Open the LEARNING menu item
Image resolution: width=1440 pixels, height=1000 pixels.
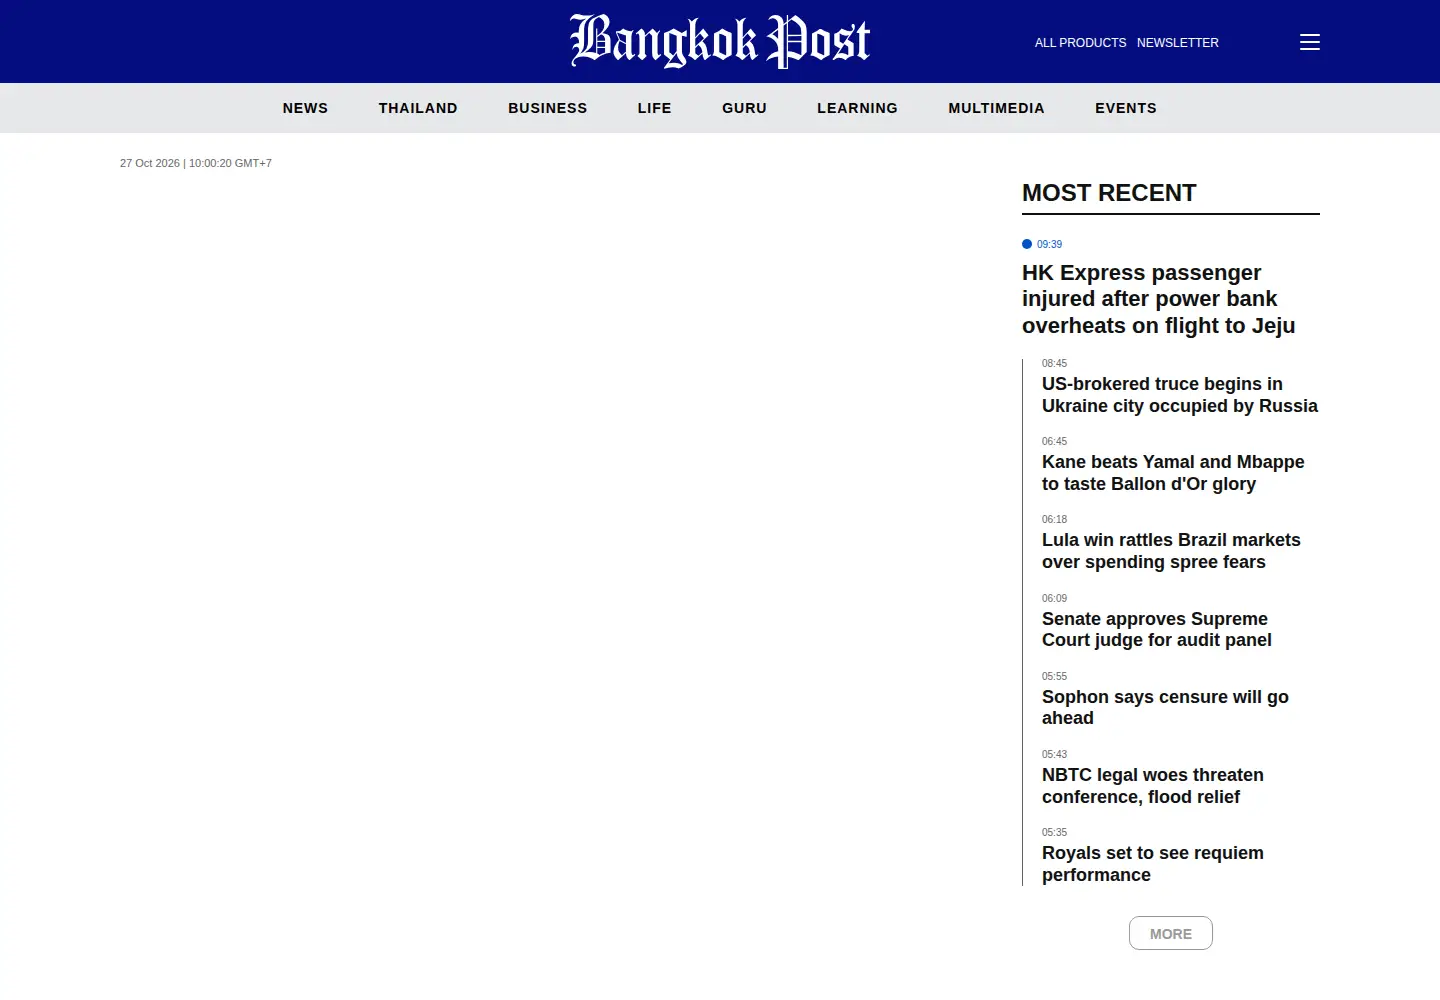[x=858, y=108]
